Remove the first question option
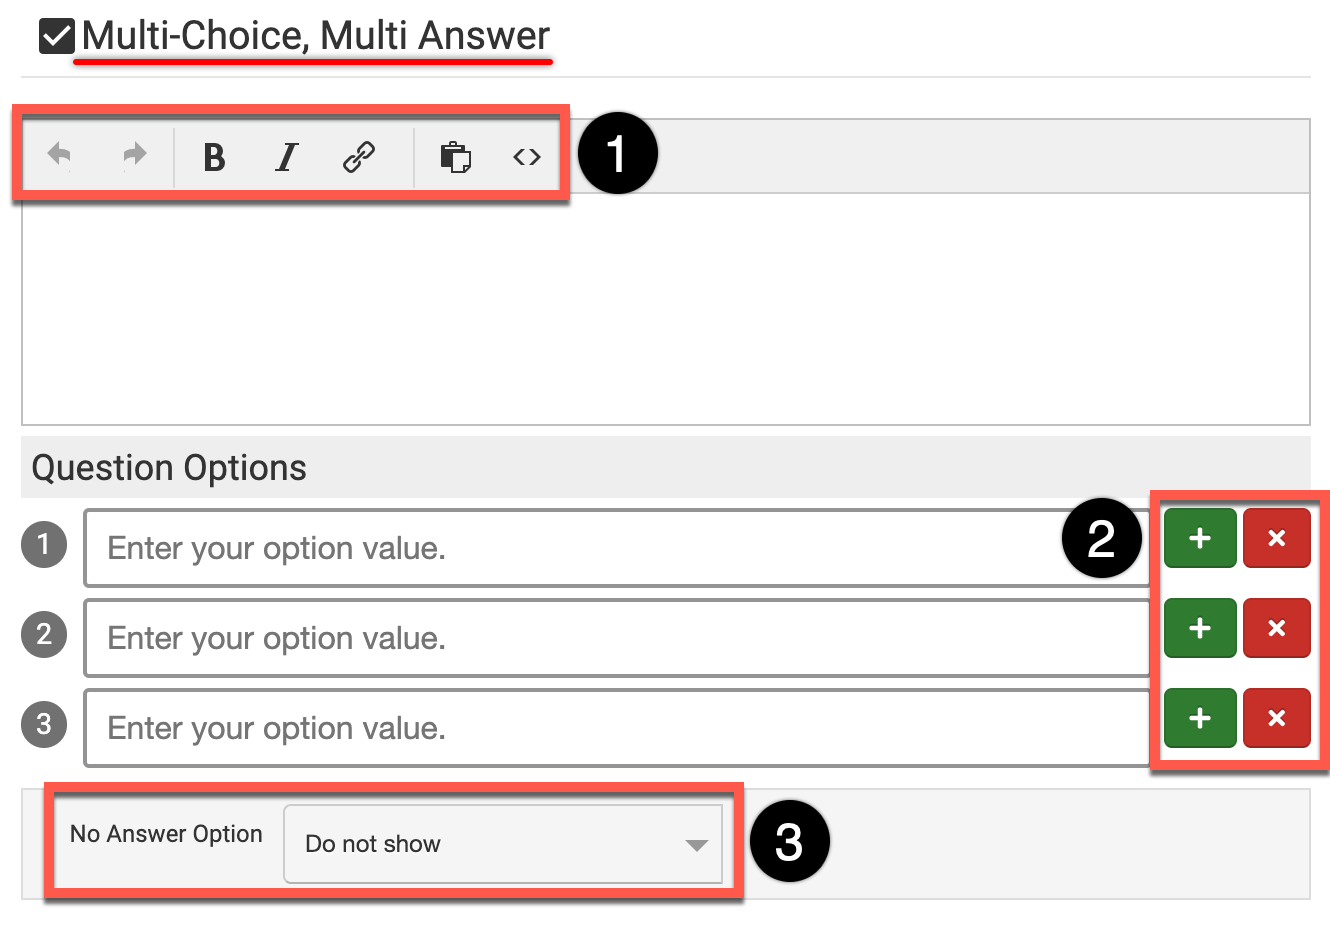Screen dimensions: 1330x936 coord(1276,538)
